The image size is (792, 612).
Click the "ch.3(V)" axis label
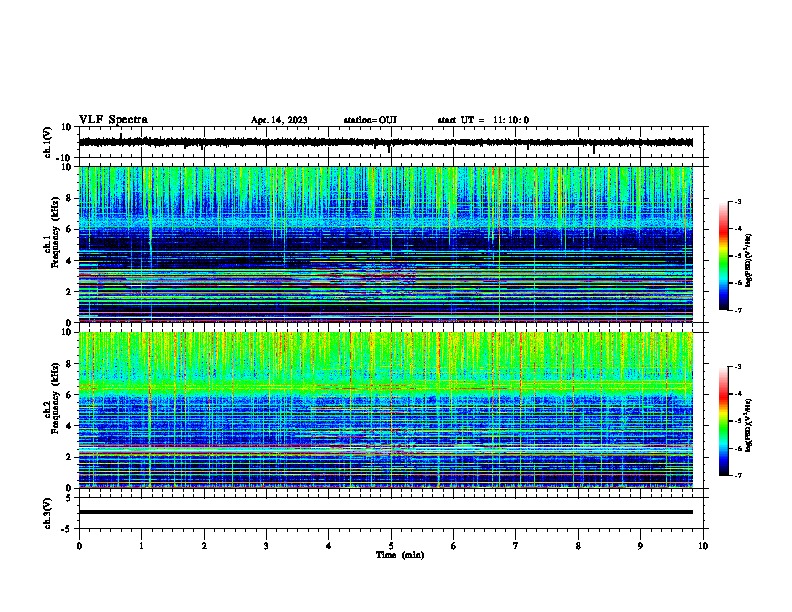click(x=48, y=513)
